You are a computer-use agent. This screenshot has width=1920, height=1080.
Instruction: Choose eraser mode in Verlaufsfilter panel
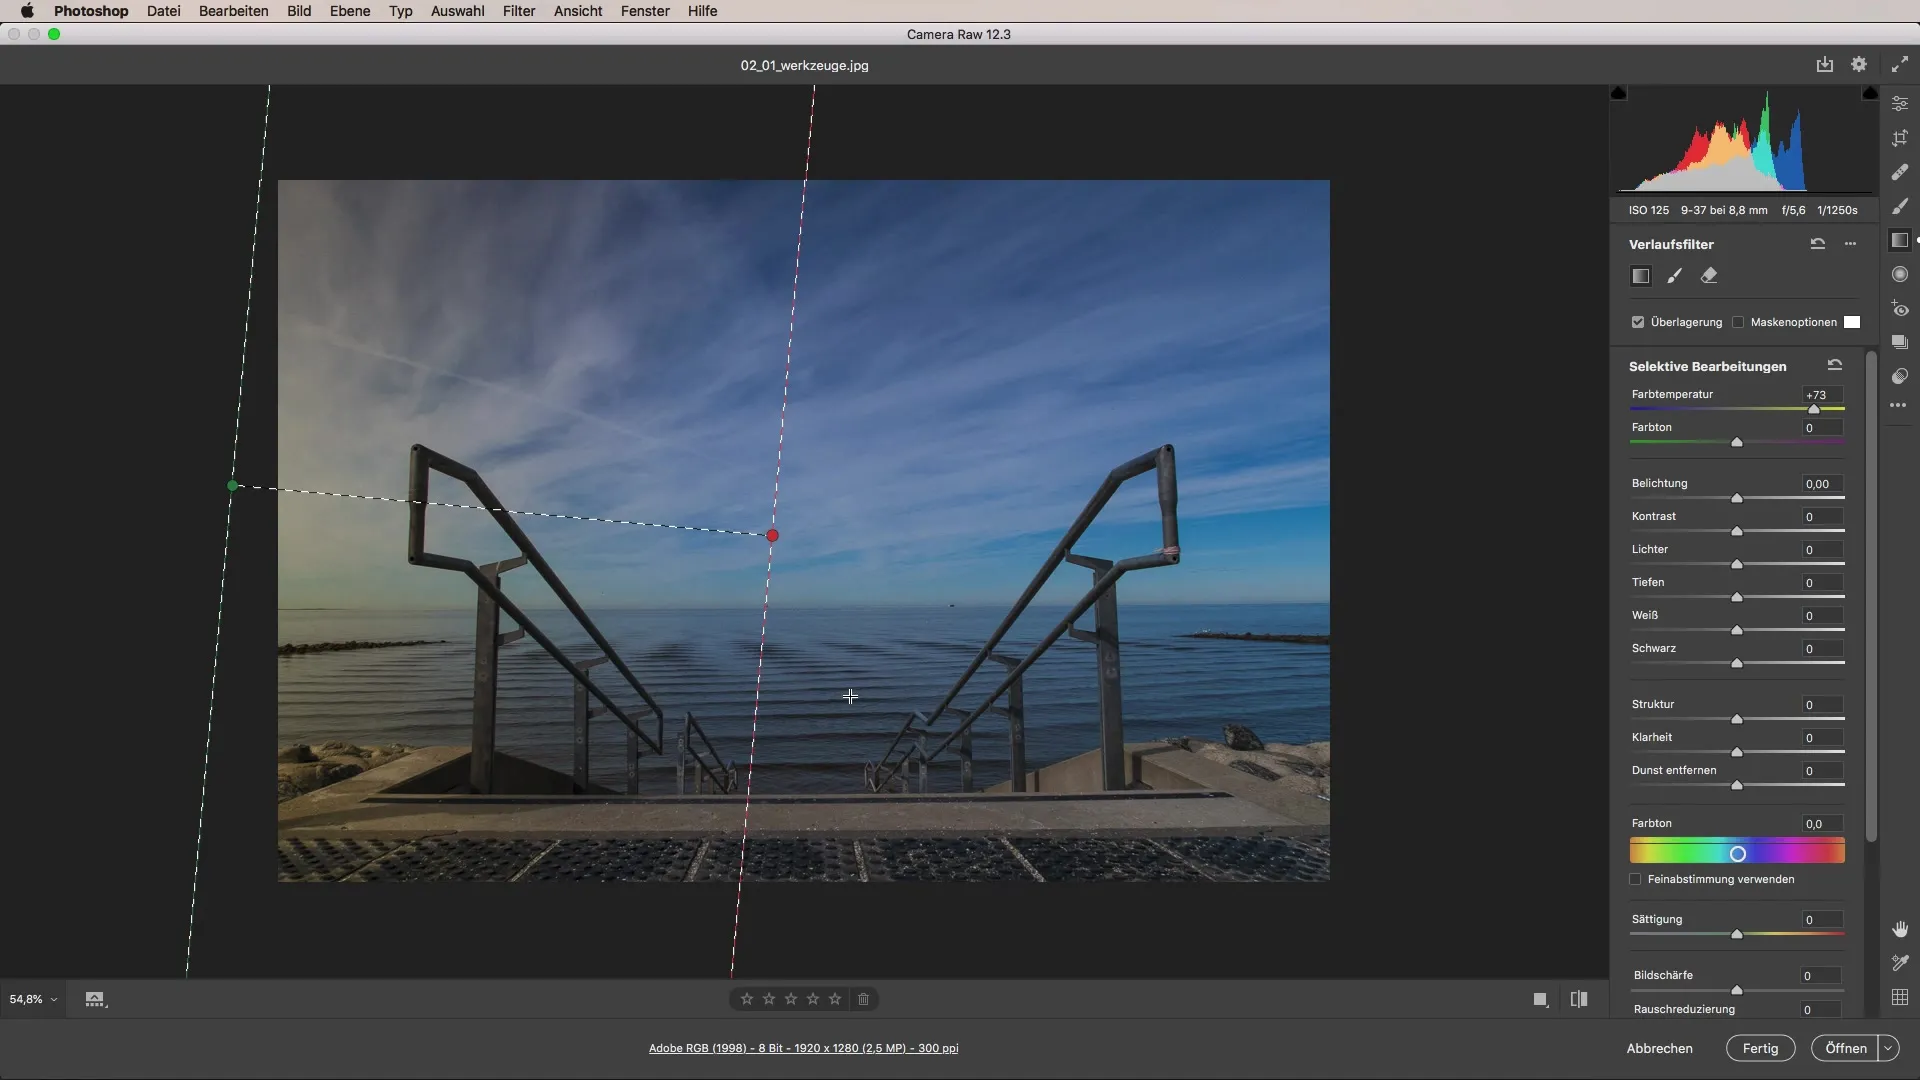click(x=1709, y=276)
